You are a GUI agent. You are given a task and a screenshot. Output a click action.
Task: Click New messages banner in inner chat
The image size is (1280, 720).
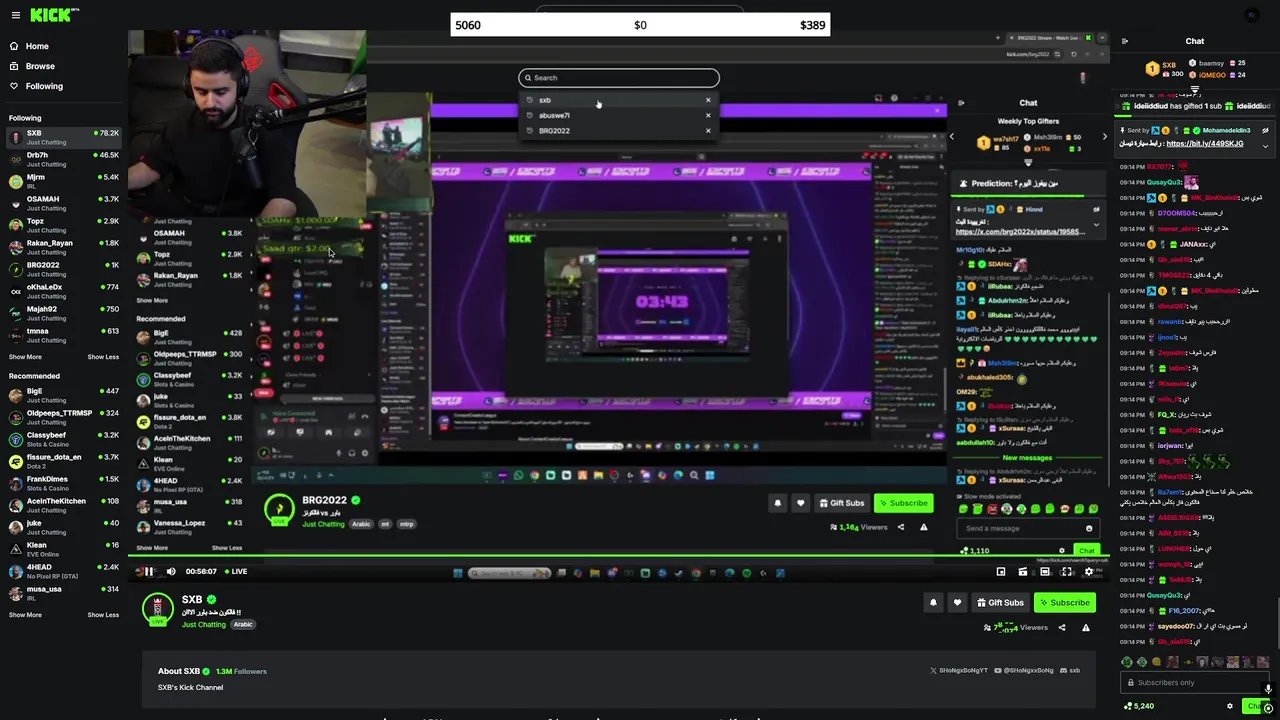[1027, 458]
